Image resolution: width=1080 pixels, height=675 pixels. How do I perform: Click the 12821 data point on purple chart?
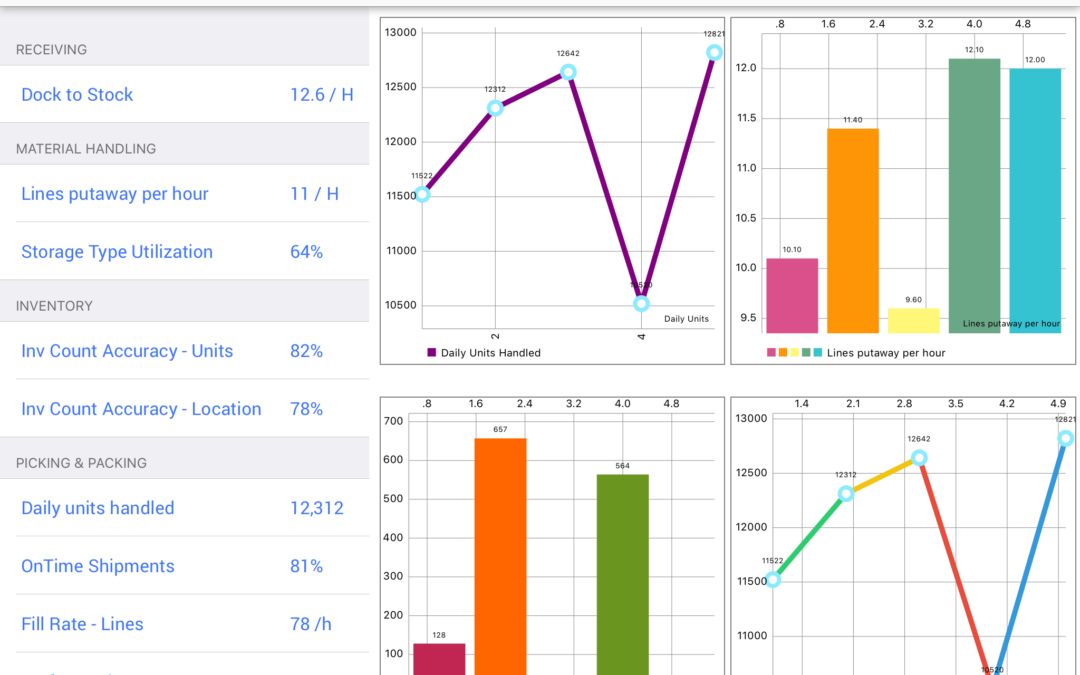pyautogui.click(x=714, y=53)
